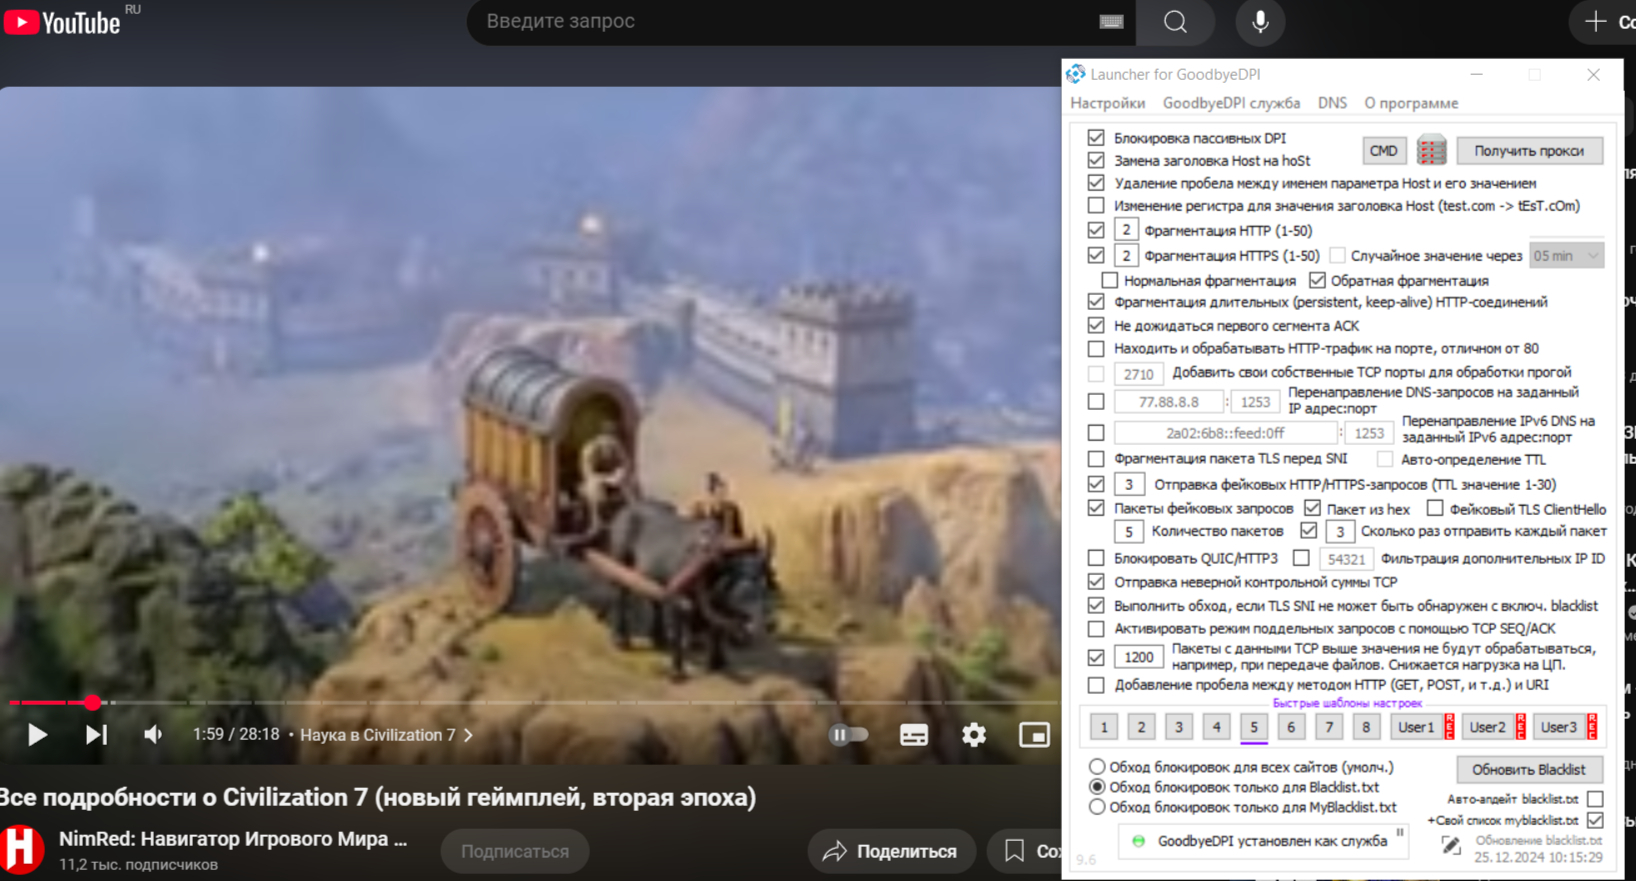Viewport: 1636px width, 881px height.
Task: Enable 'Изменение регистра для значения заголовка Host'
Action: point(1096,206)
